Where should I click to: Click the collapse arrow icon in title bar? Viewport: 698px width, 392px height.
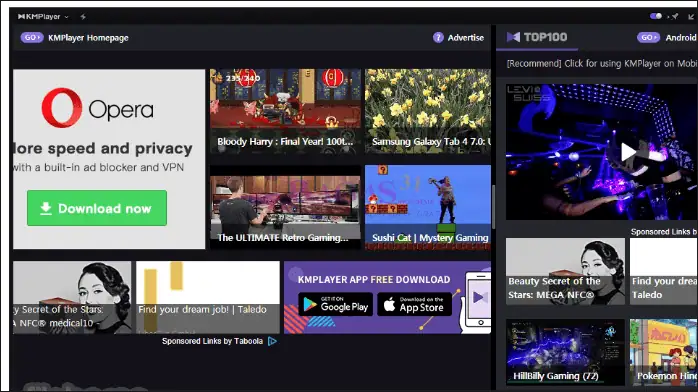(x=691, y=16)
